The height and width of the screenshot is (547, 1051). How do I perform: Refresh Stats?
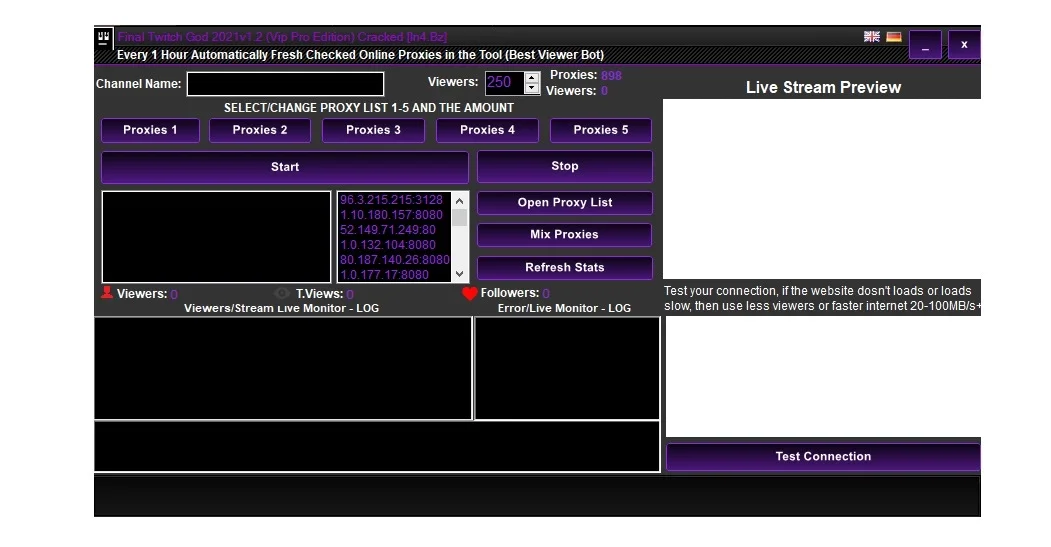(x=564, y=267)
